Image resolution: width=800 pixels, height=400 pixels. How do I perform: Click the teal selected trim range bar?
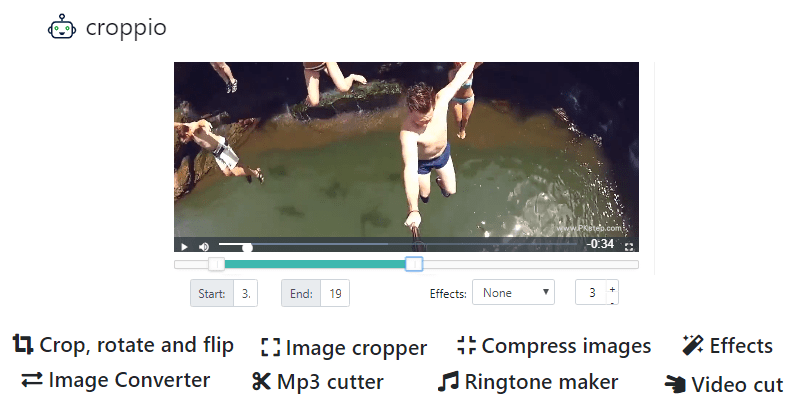click(315, 264)
